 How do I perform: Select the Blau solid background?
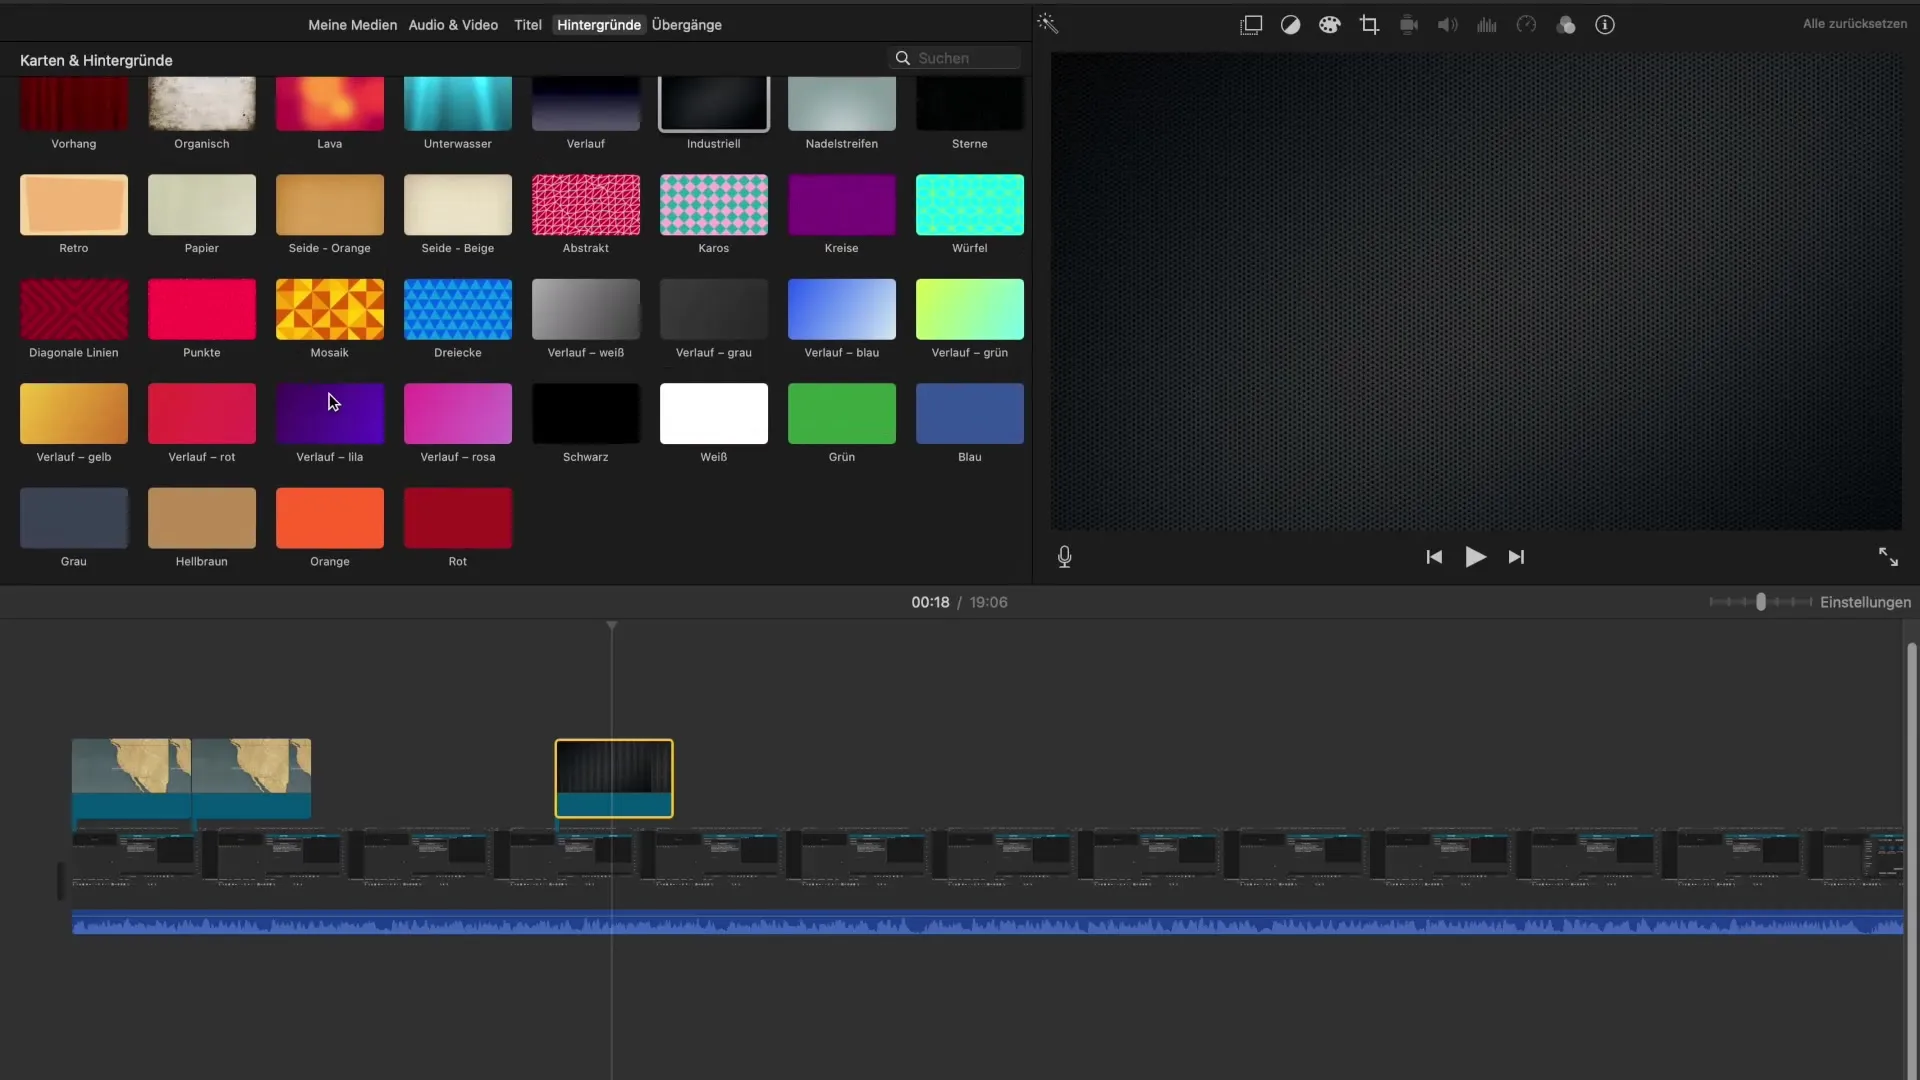[x=970, y=414]
